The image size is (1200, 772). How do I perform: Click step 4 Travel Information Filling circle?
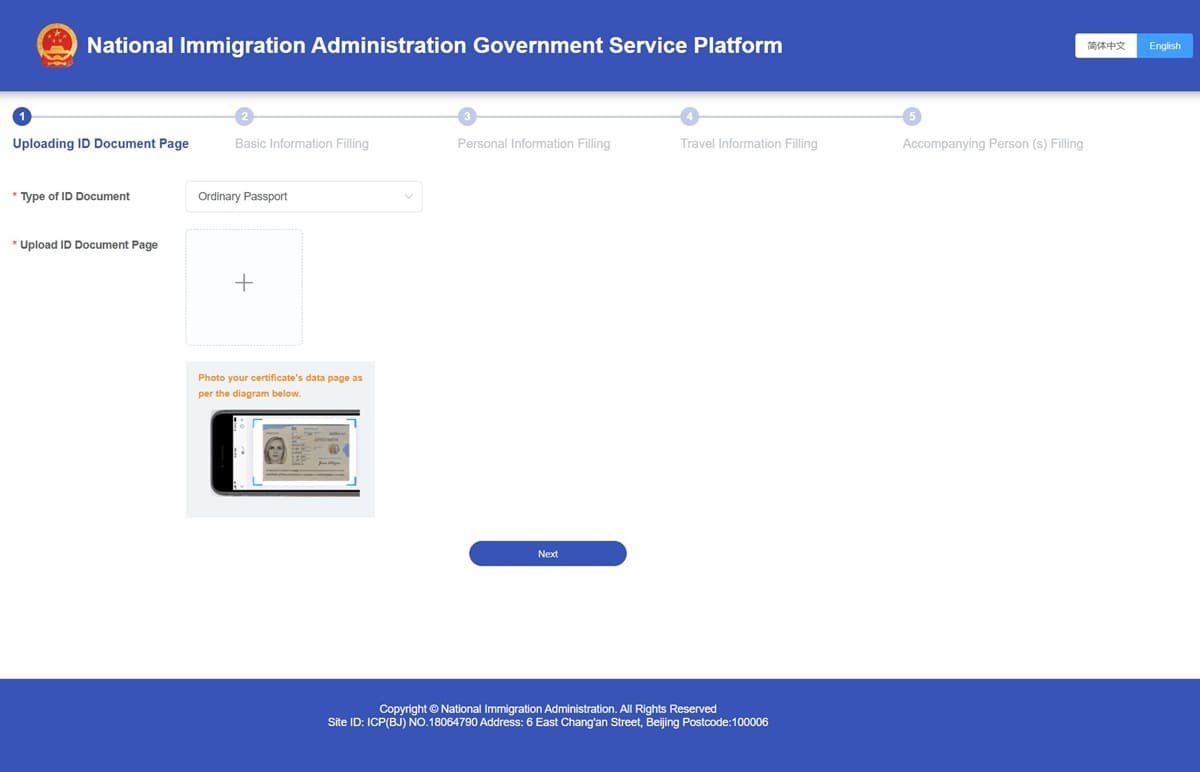[690, 116]
